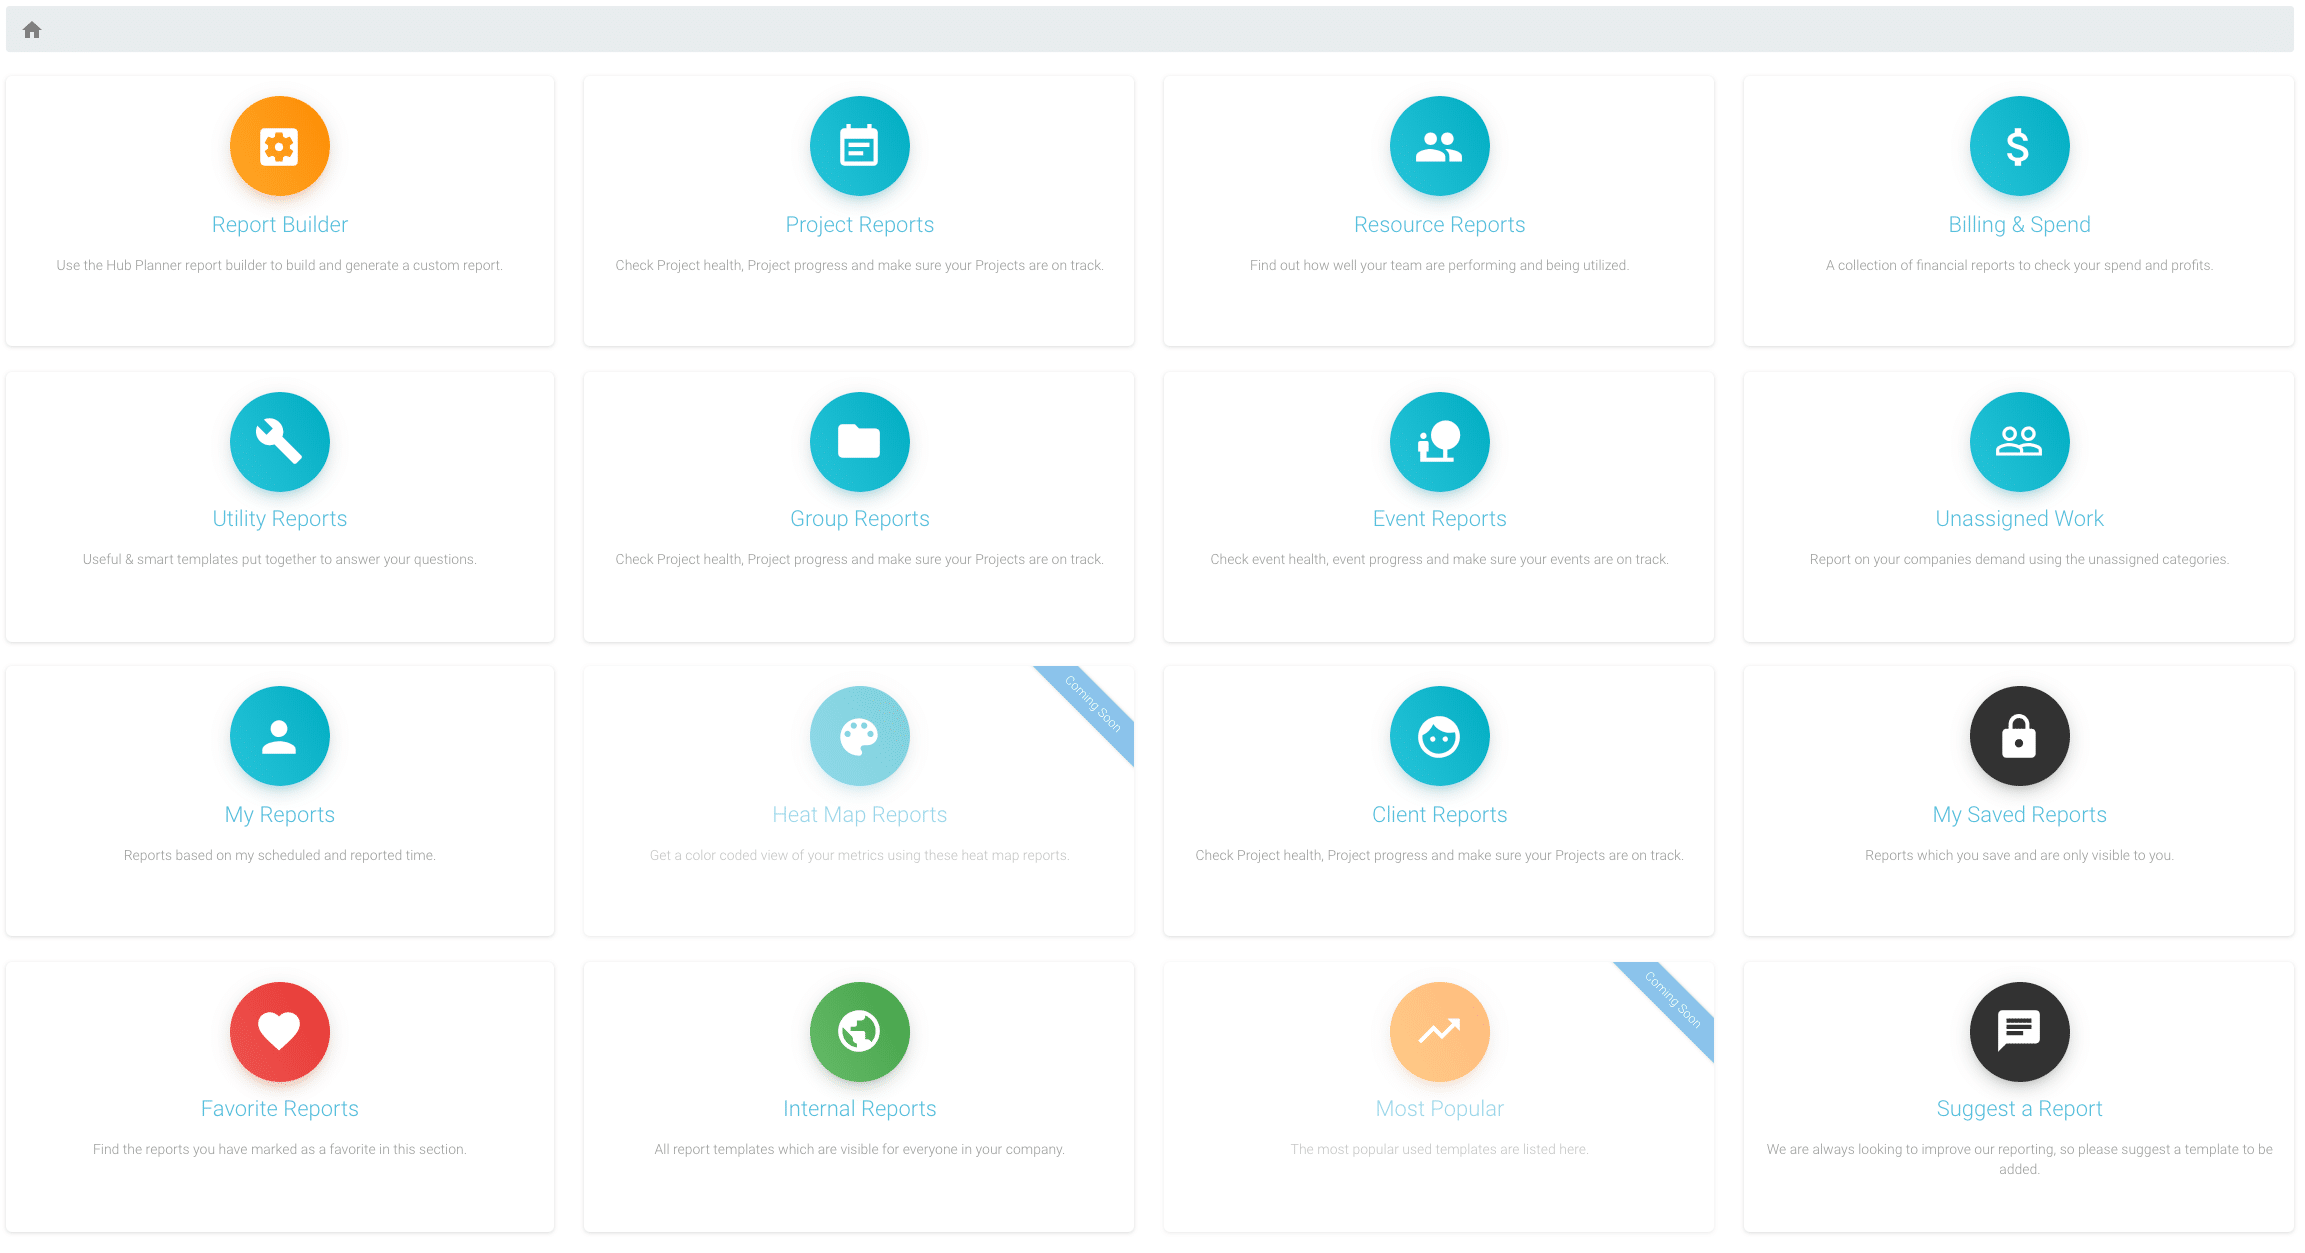Click the Utility Reports wrench icon
This screenshot has width=2305, height=1253.
(279, 441)
